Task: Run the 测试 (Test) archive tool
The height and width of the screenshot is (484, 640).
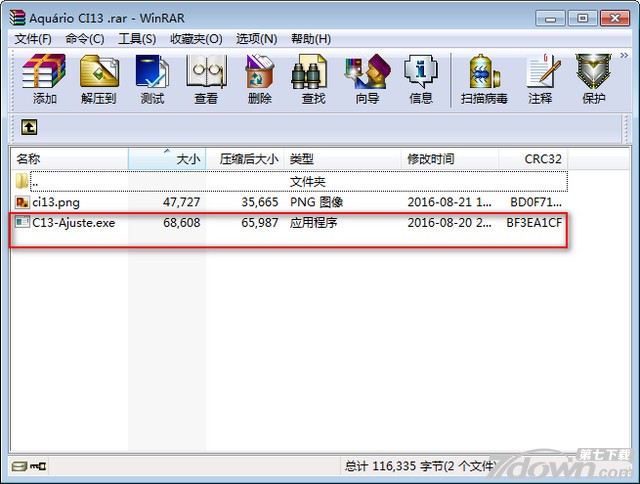Action: pos(152,79)
